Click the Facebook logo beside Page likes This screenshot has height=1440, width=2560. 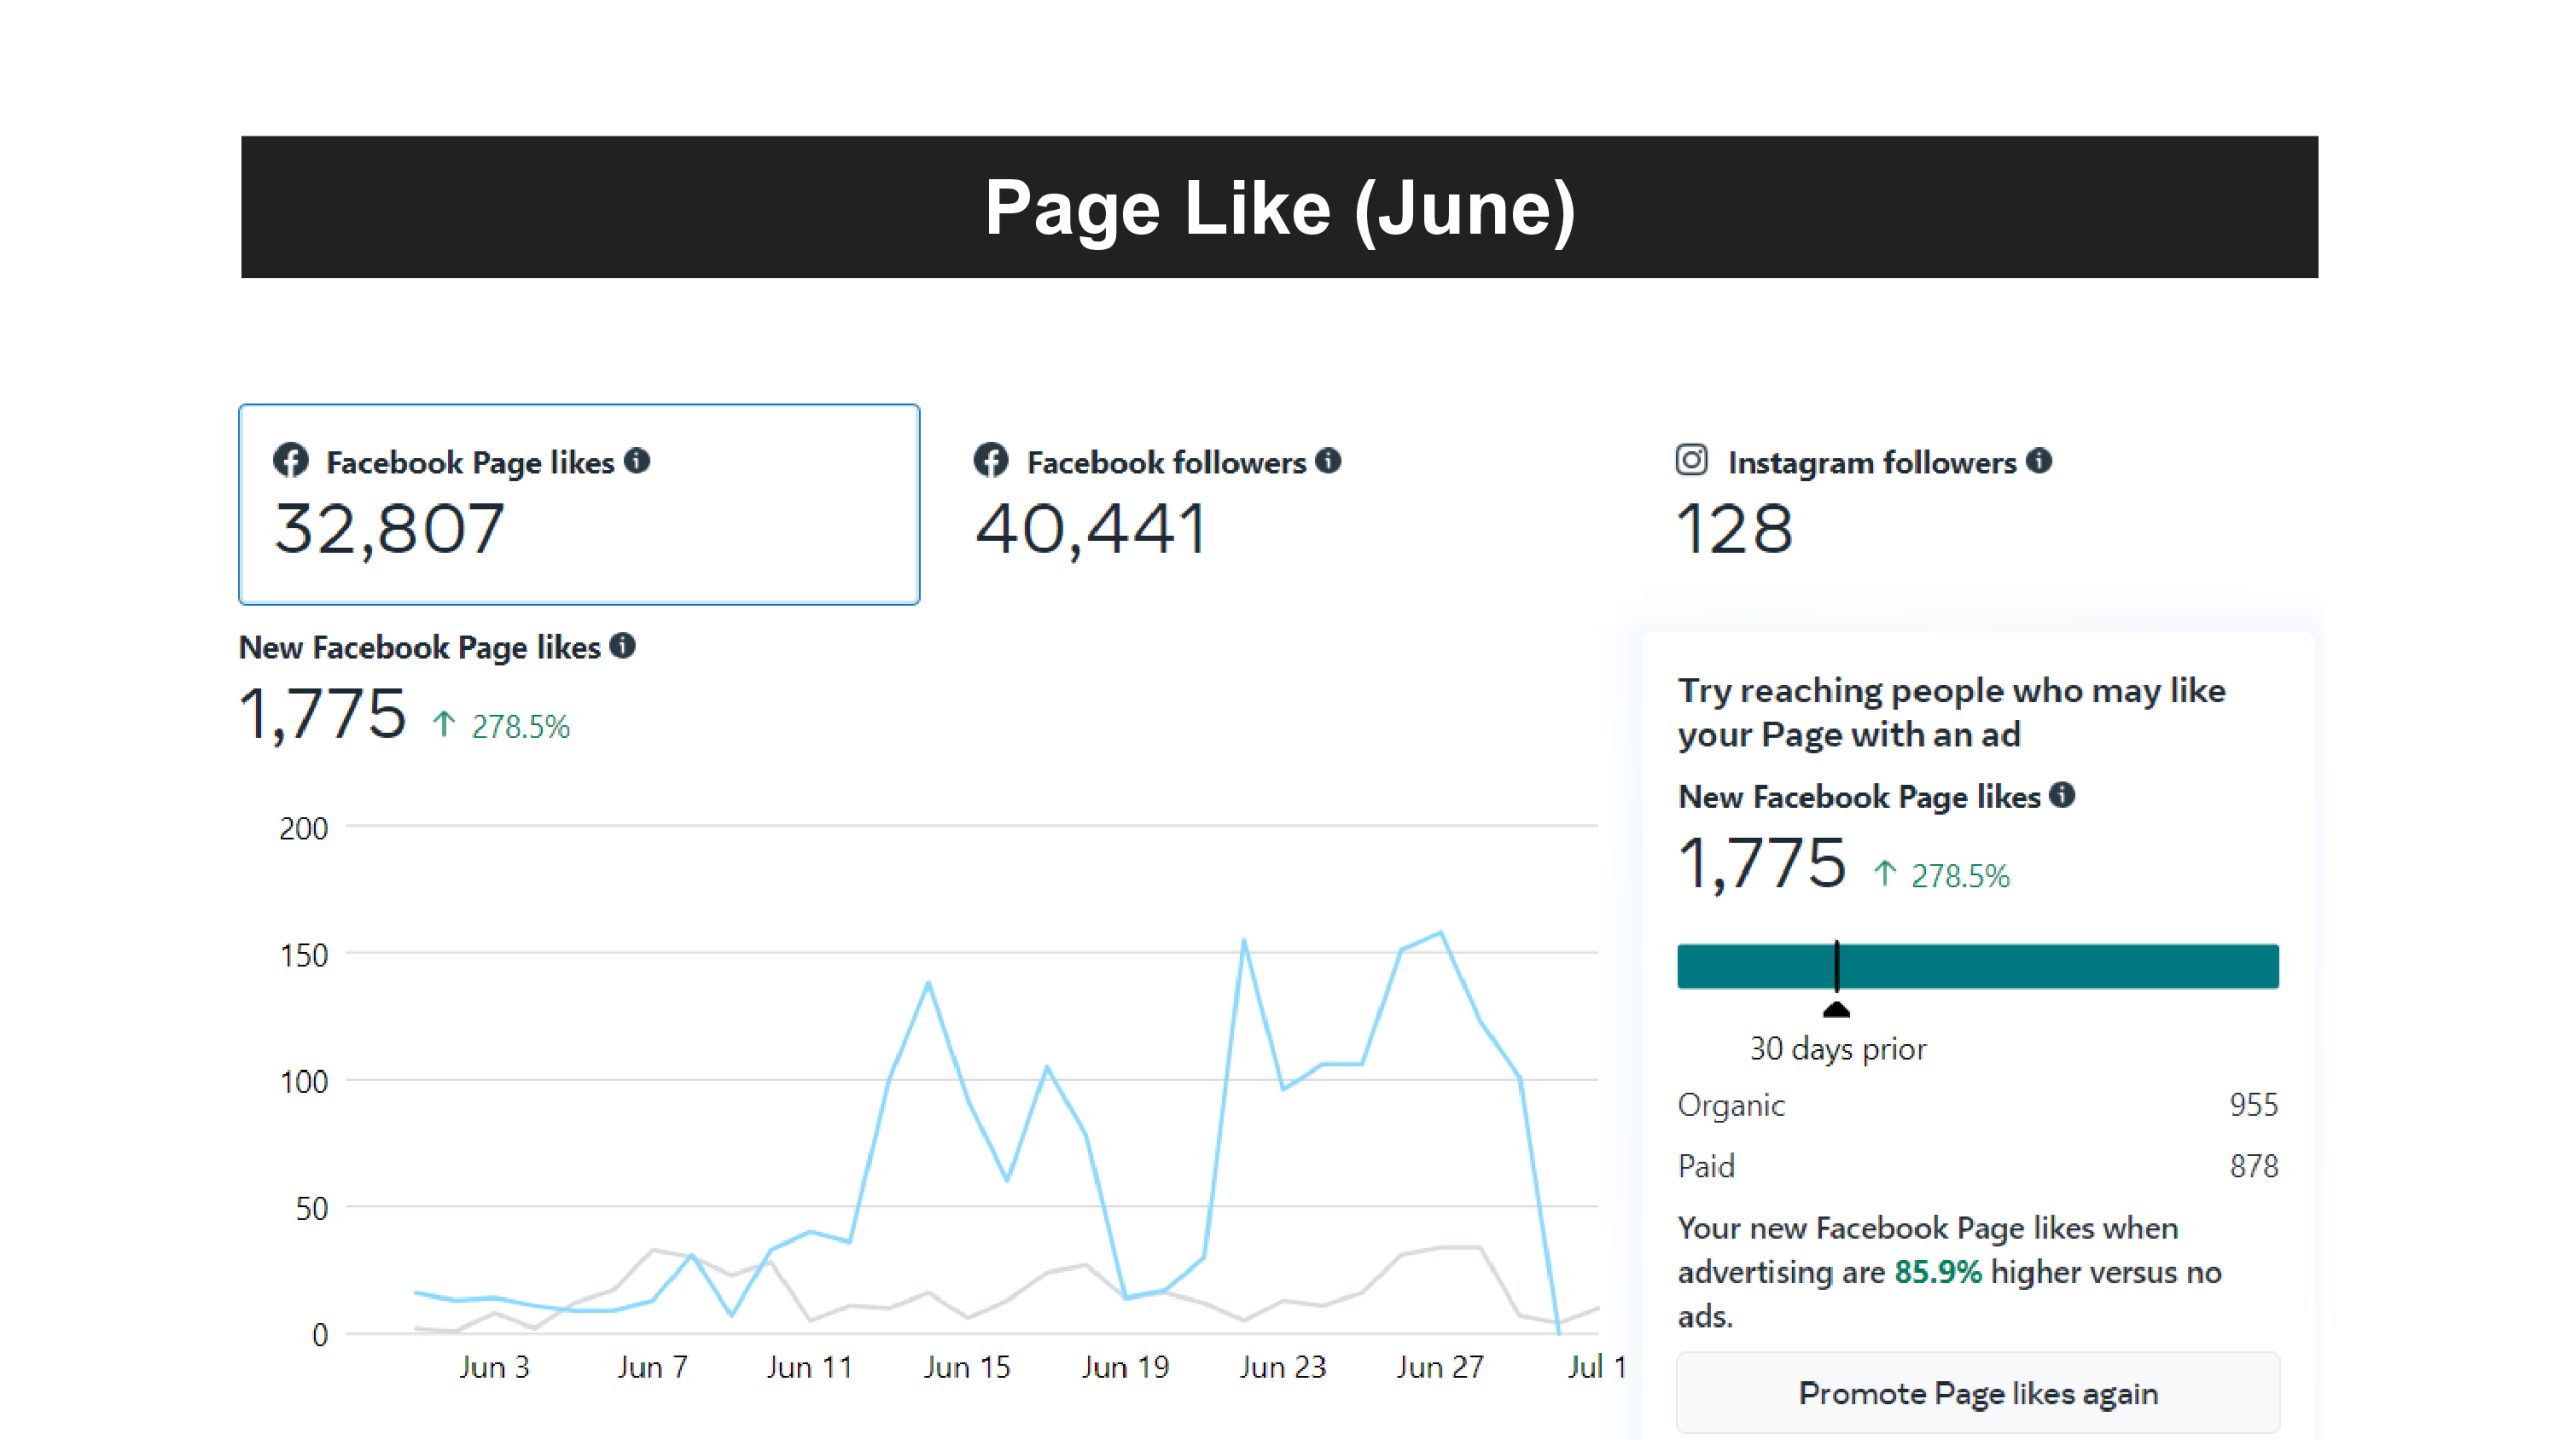pyautogui.click(x=291, y=461)
